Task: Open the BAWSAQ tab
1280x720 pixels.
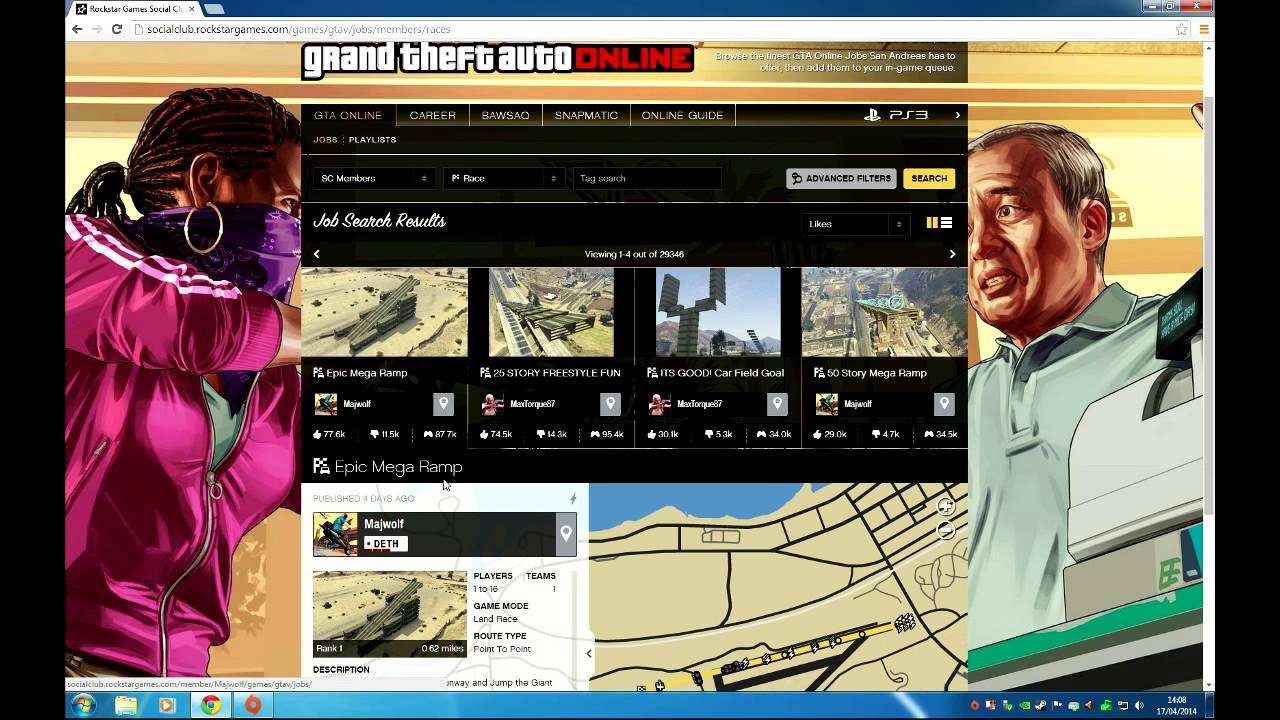Action: point(505,115)
